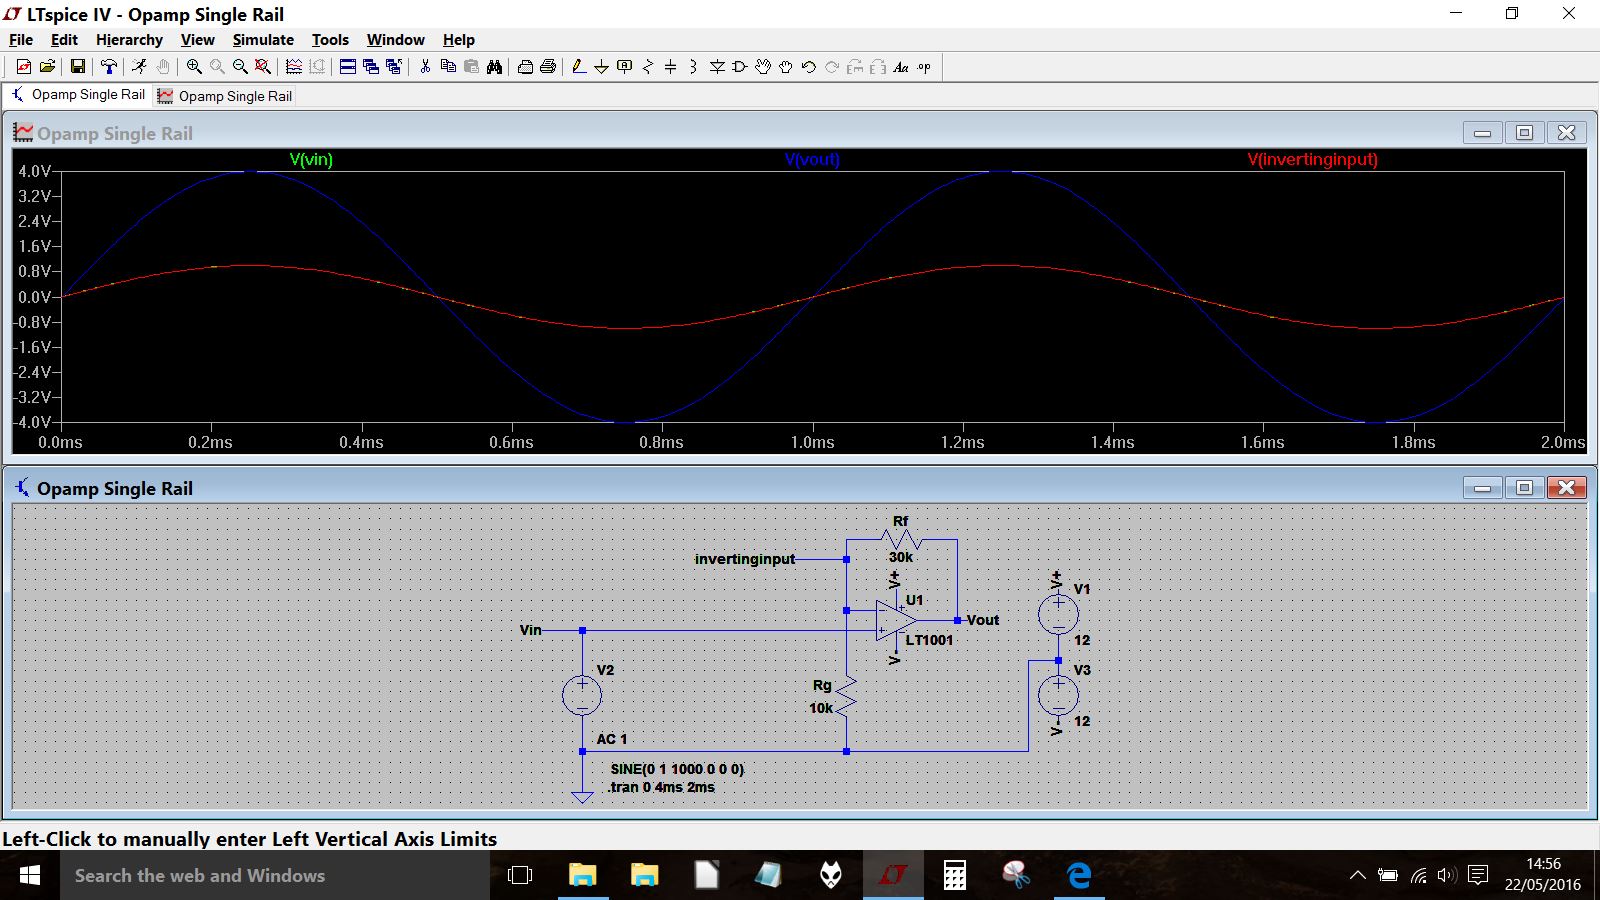The width and height of the screenshot is (1600, 900).
Task: Click the V(vout) trace label
Action: [x=812, y=159]
